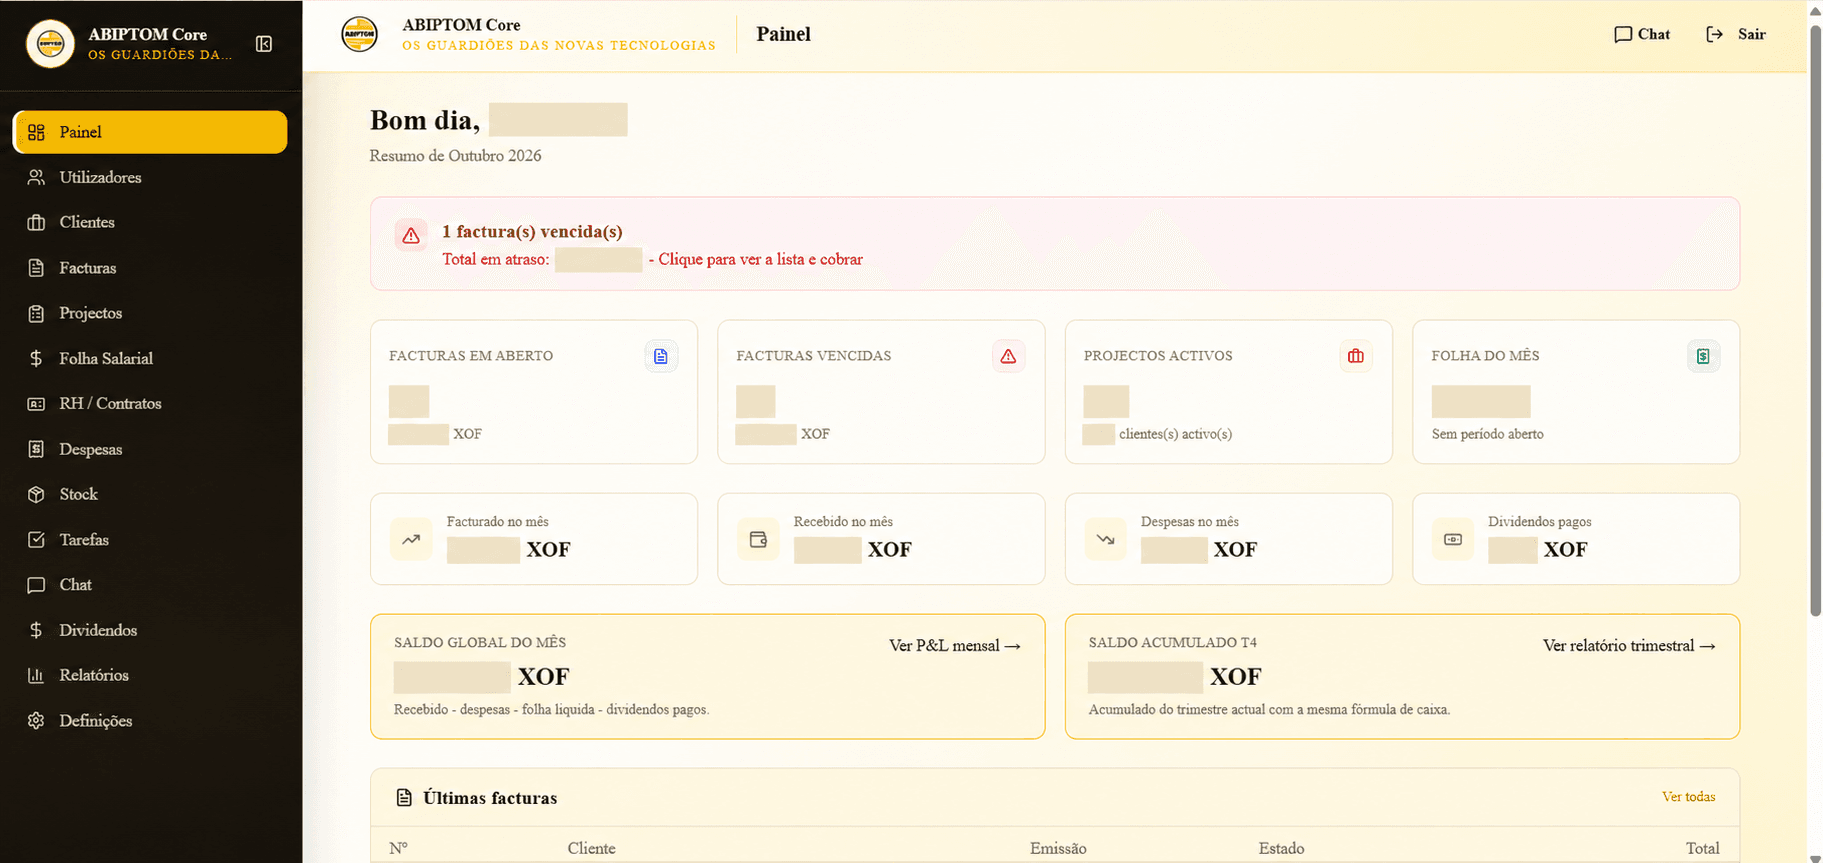The image size is (1823, 863).
Task: Open the Projectos Activos card title
Action: pos(1158,356)
